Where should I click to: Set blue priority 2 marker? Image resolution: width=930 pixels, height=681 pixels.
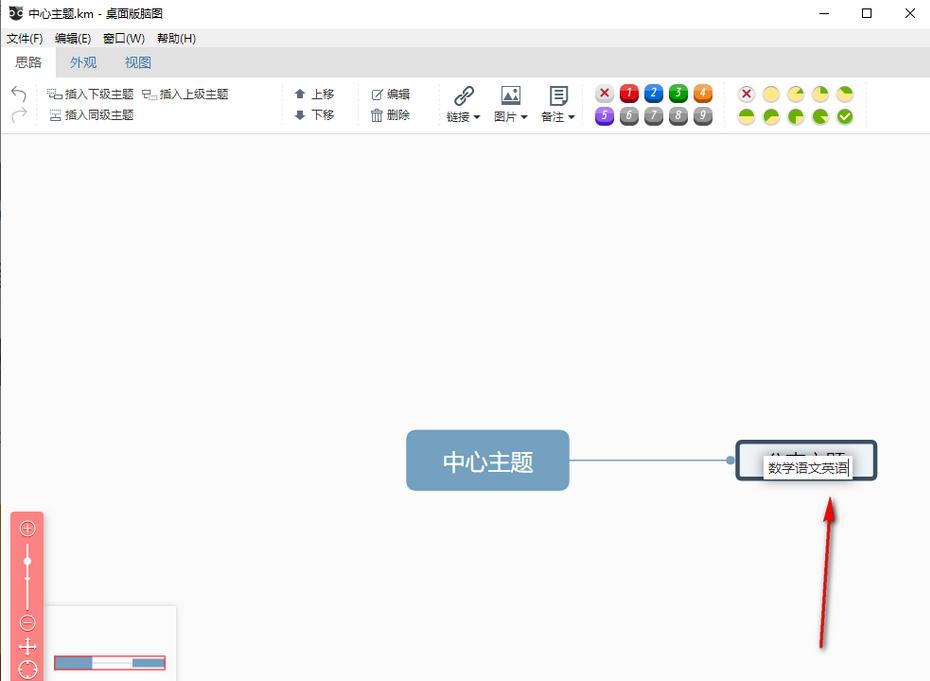click(653, 94)
